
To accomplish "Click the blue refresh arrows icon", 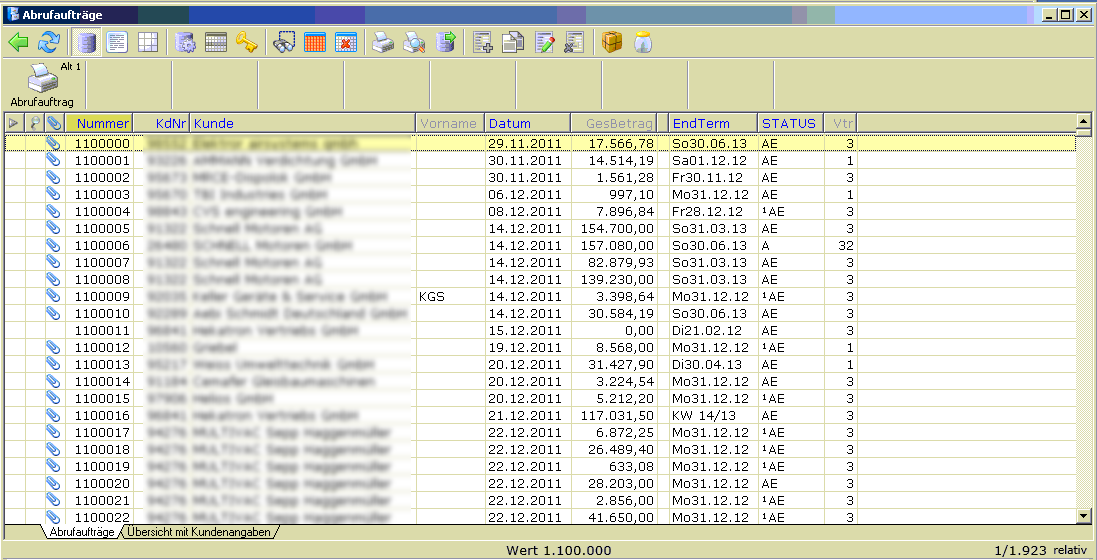I will (48, 42).
